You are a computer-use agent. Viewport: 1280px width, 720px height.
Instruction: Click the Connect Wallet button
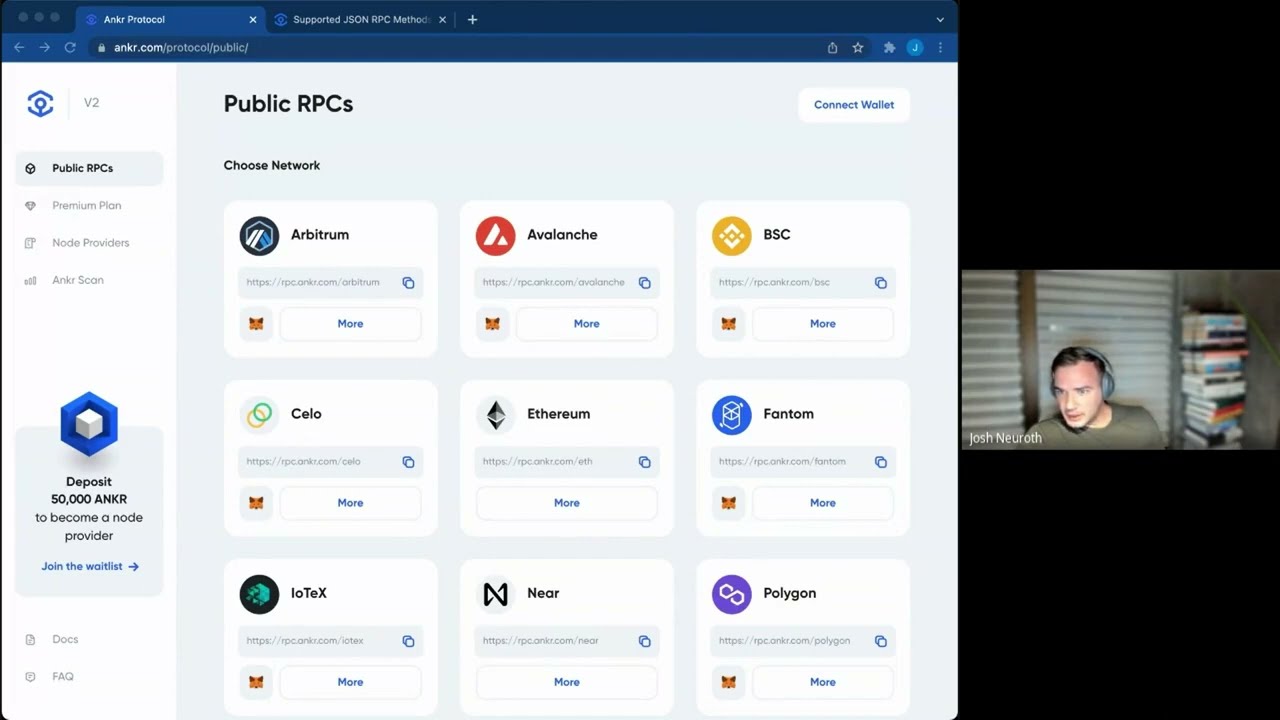point(854,105)
